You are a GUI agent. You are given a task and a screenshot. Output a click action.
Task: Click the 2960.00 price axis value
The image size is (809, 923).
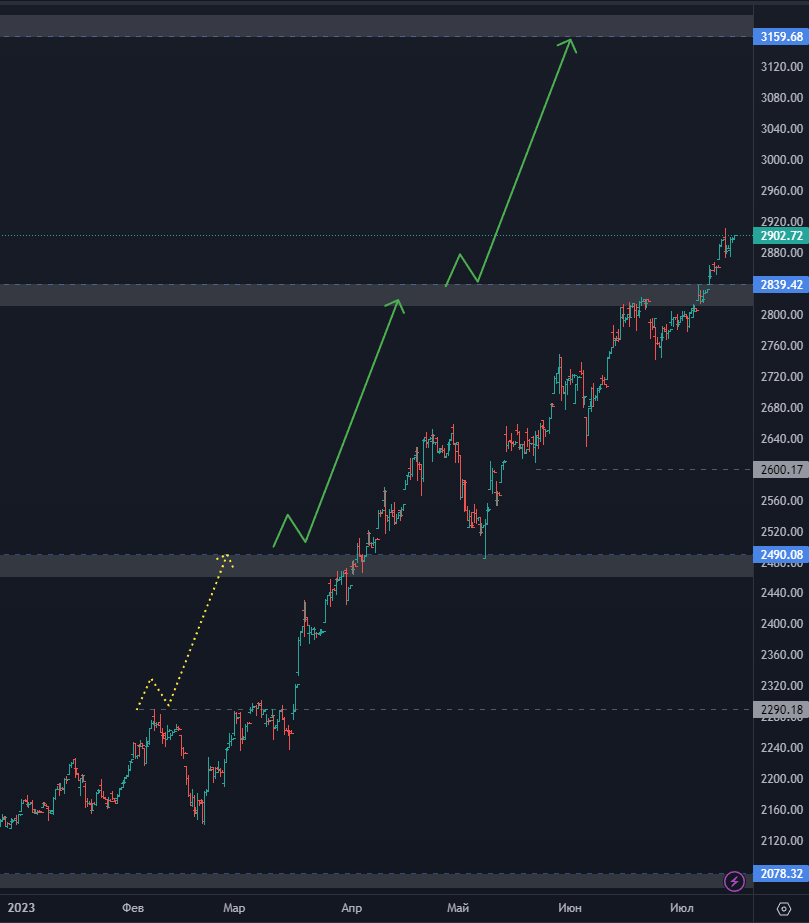click(781, 190)
